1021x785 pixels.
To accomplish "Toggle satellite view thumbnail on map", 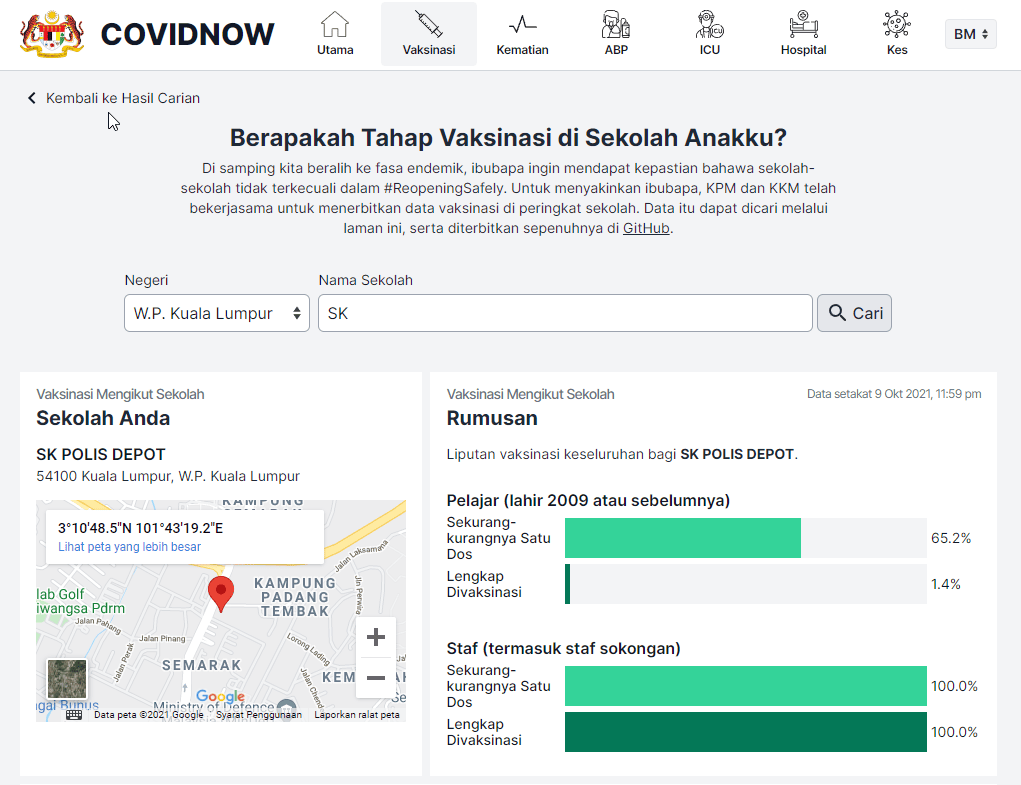I will (x=66, y=678).
